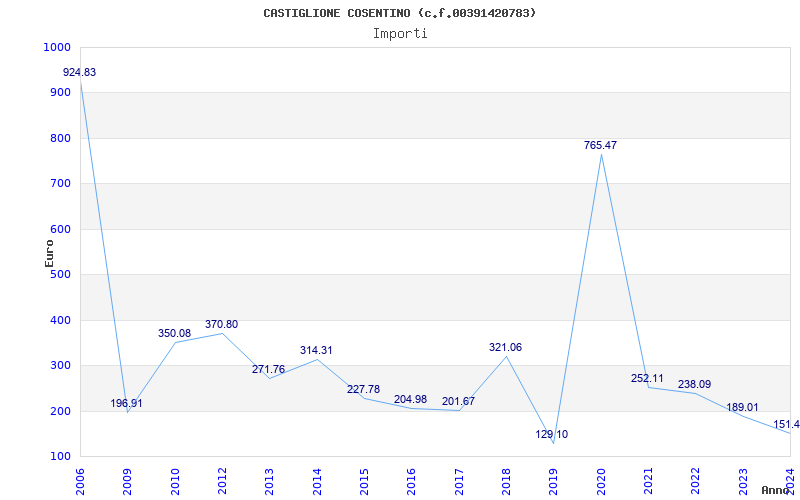Click the 600 y-axis tick label
The image size is (800, 500).
[60, 230]
